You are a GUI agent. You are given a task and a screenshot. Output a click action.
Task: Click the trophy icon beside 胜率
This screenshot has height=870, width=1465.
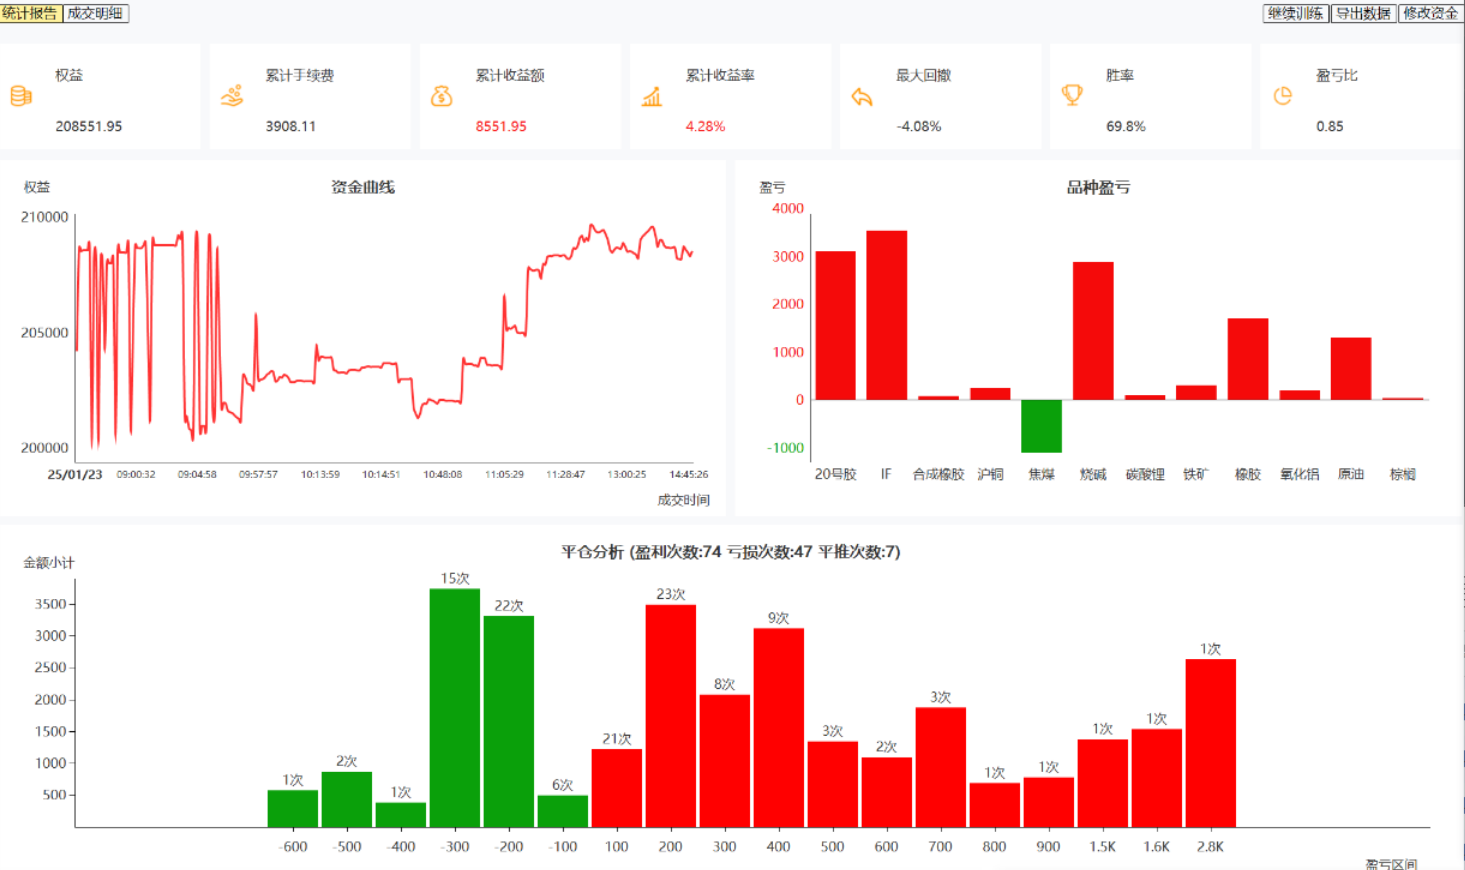(x=1072, y=96)
